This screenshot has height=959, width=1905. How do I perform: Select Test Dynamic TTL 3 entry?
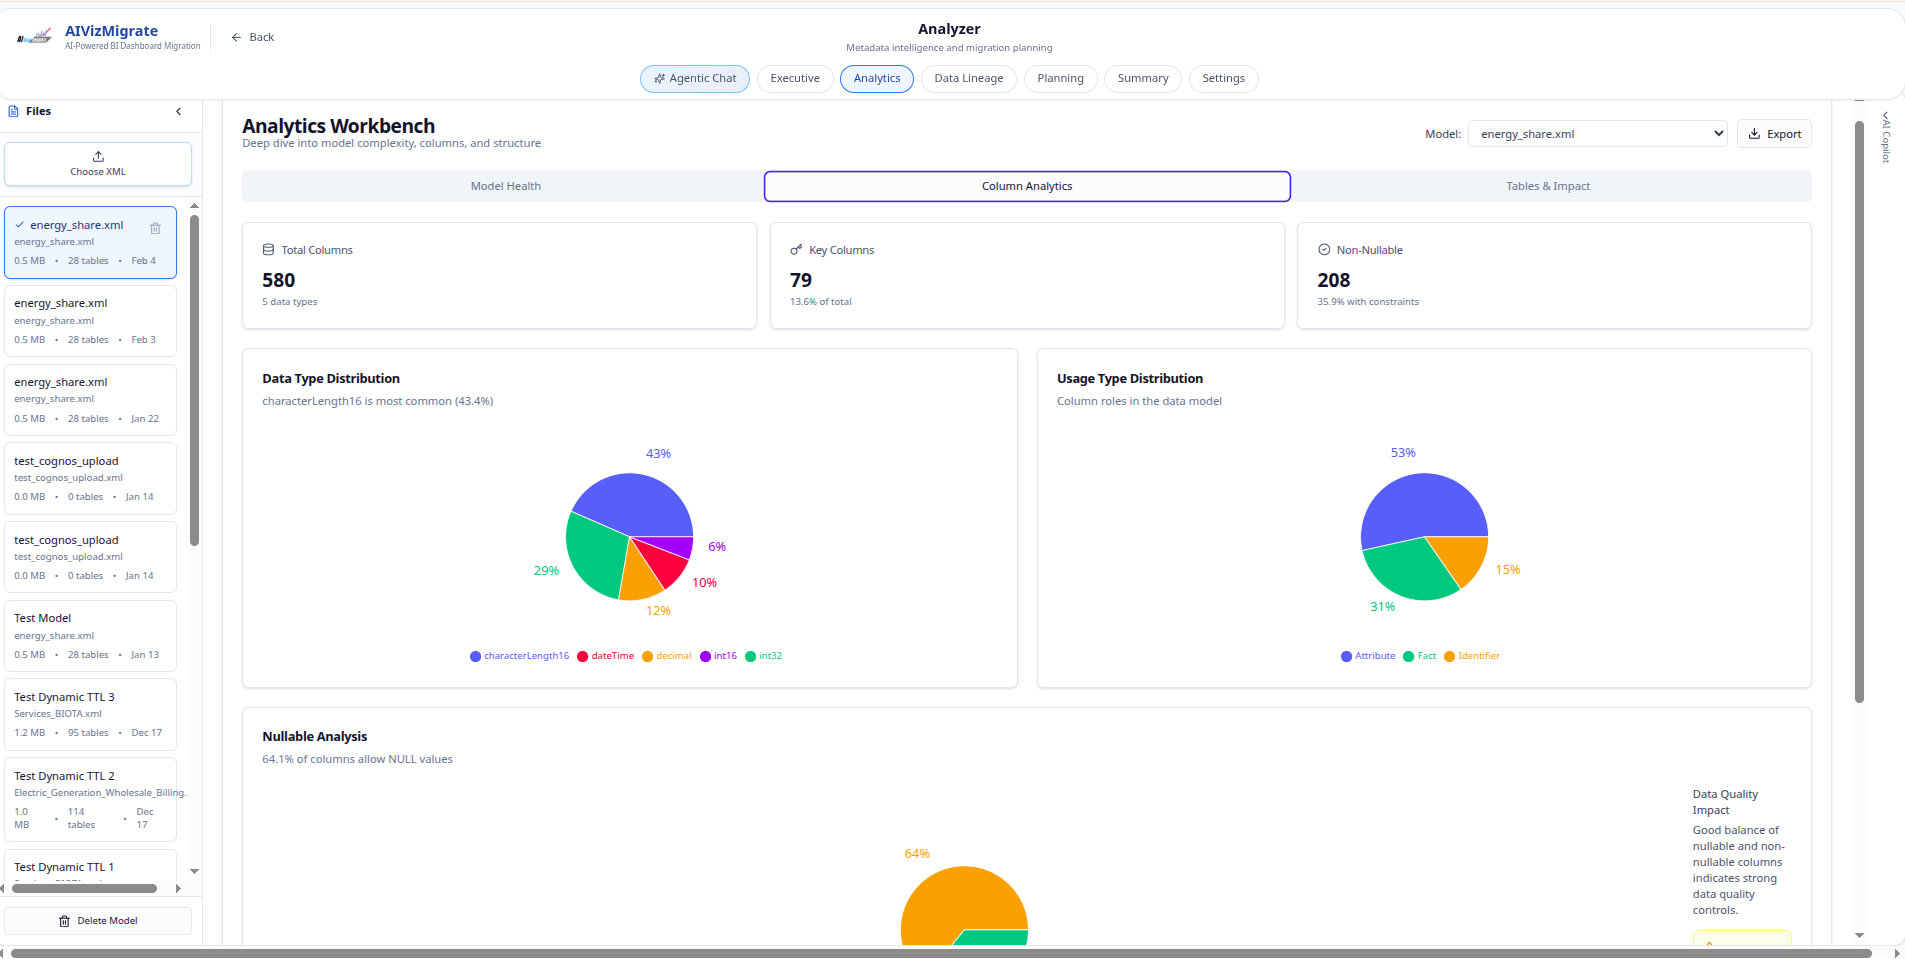point(90,715)
